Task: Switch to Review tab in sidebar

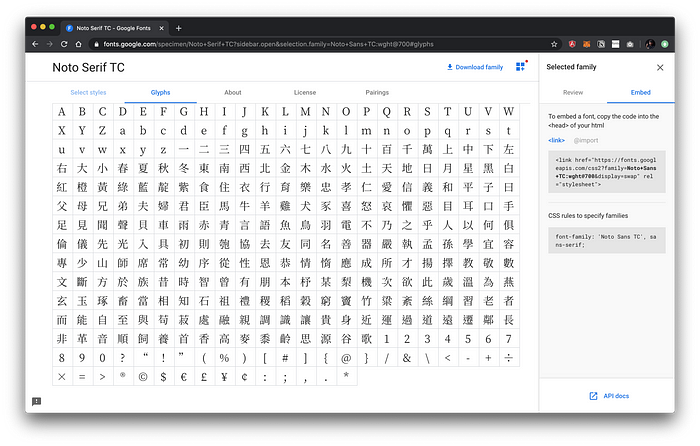Action: [573, 92]
